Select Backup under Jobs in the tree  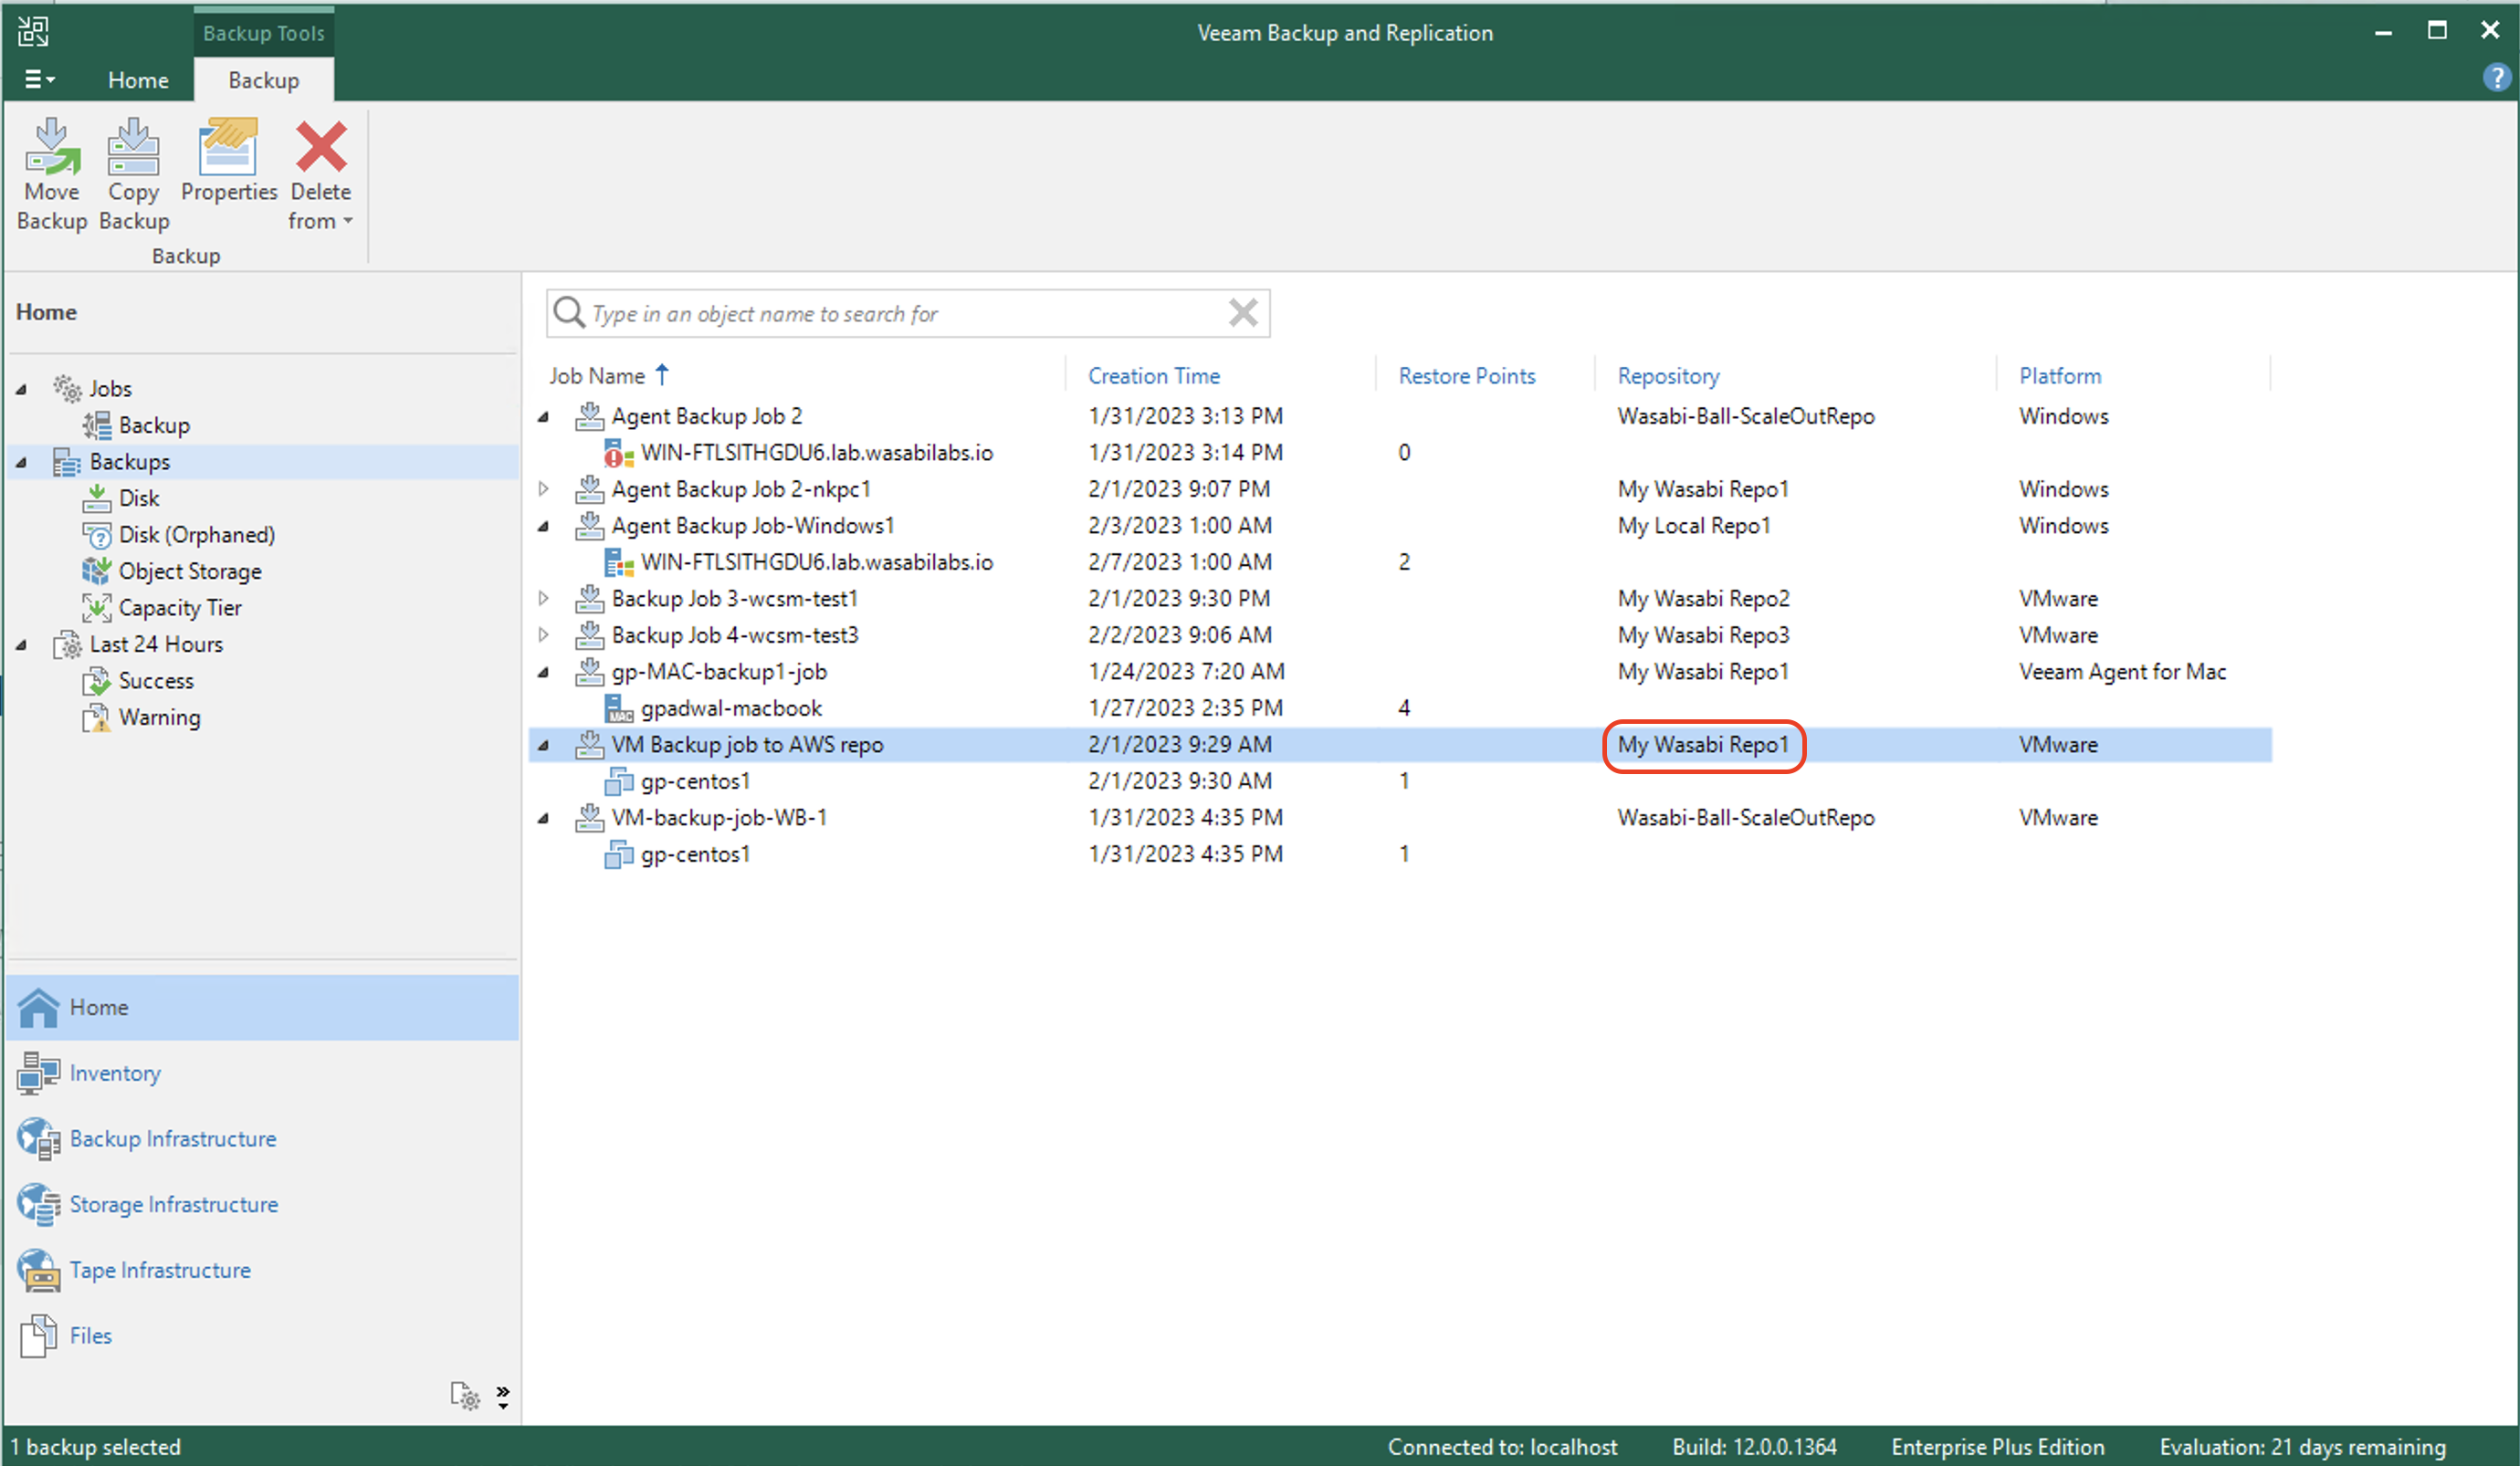tap(154, 425)
